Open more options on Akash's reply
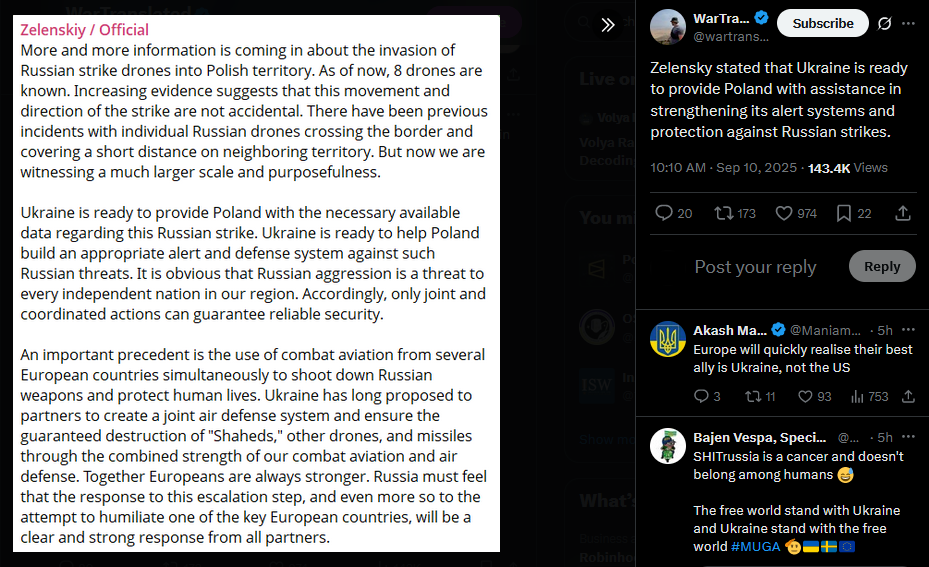Screen dimensions: 929x567 908,329
